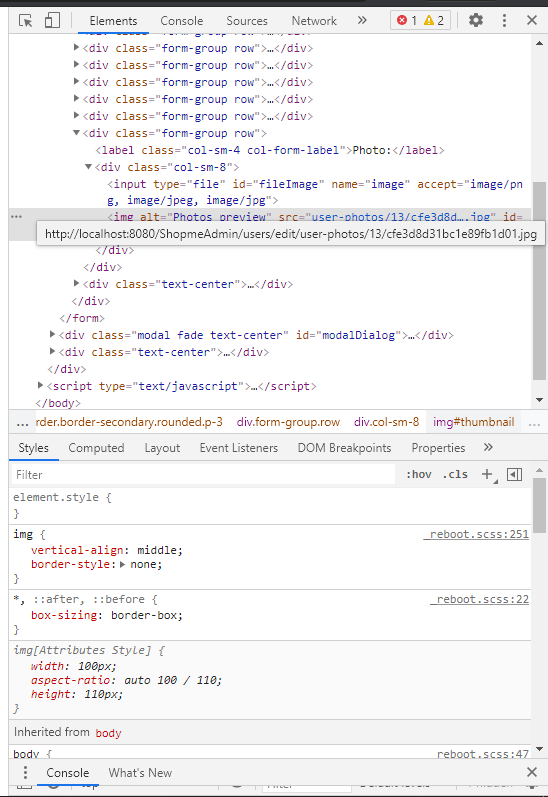
Task: Select the closing </form> tag line
Action: coord(82,318)
